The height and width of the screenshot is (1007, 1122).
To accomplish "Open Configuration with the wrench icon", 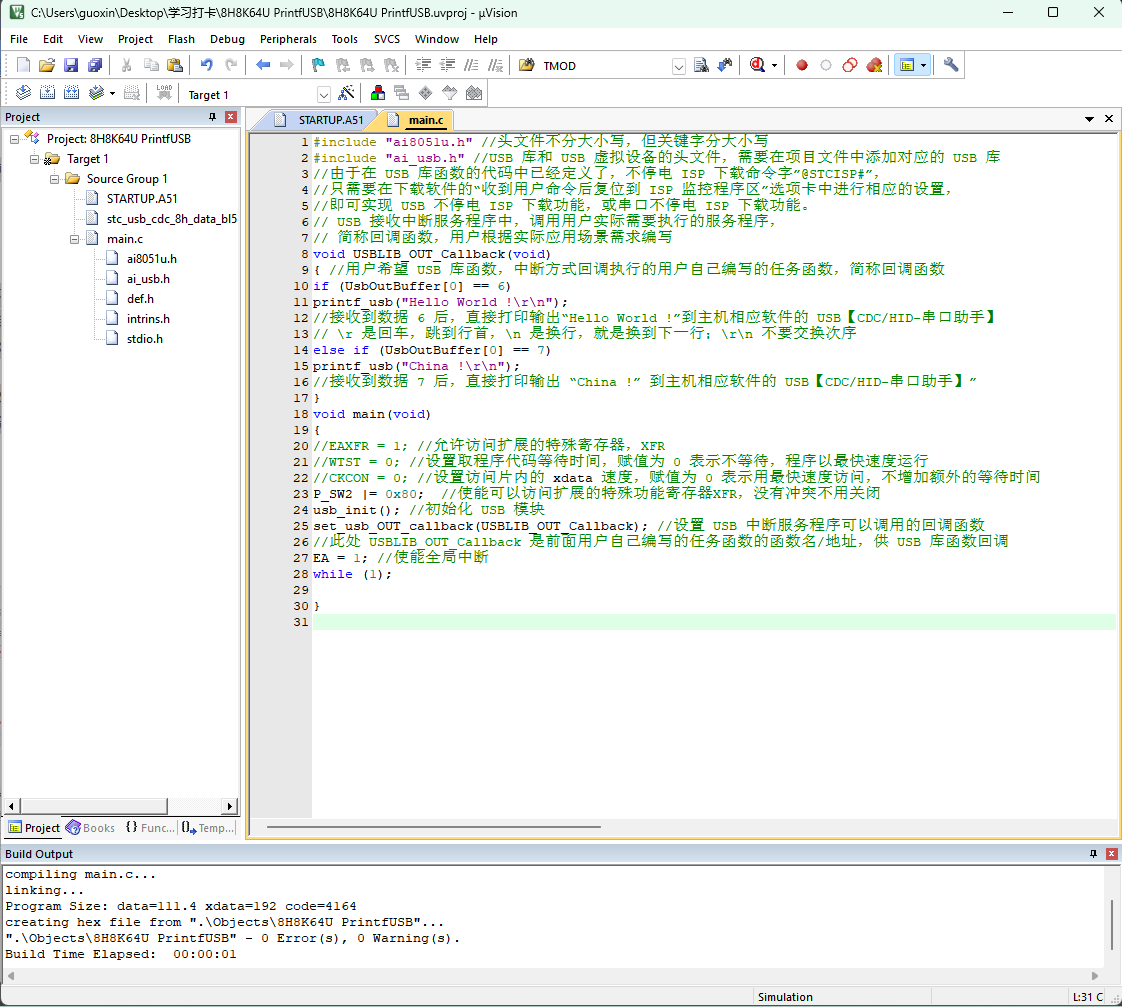I will pyautogui.click(x=950, y=65).
